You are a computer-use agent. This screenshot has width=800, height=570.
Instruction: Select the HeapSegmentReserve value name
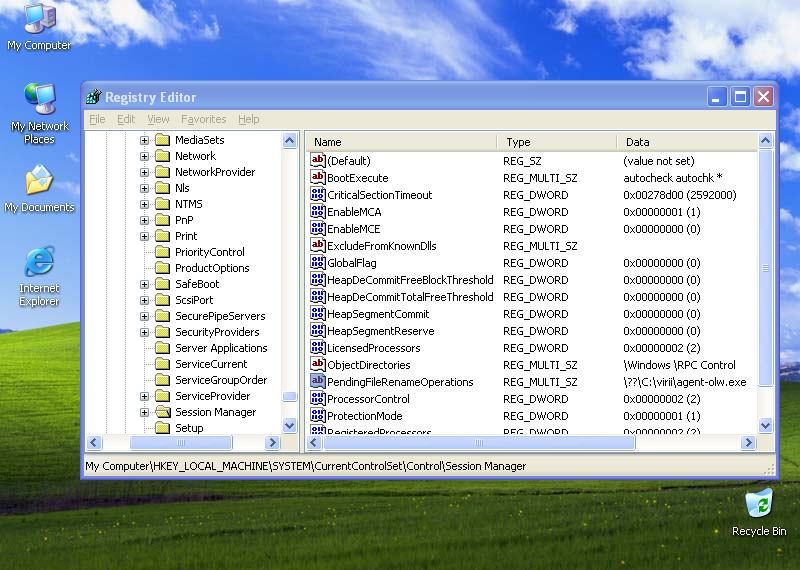[380, 331]
